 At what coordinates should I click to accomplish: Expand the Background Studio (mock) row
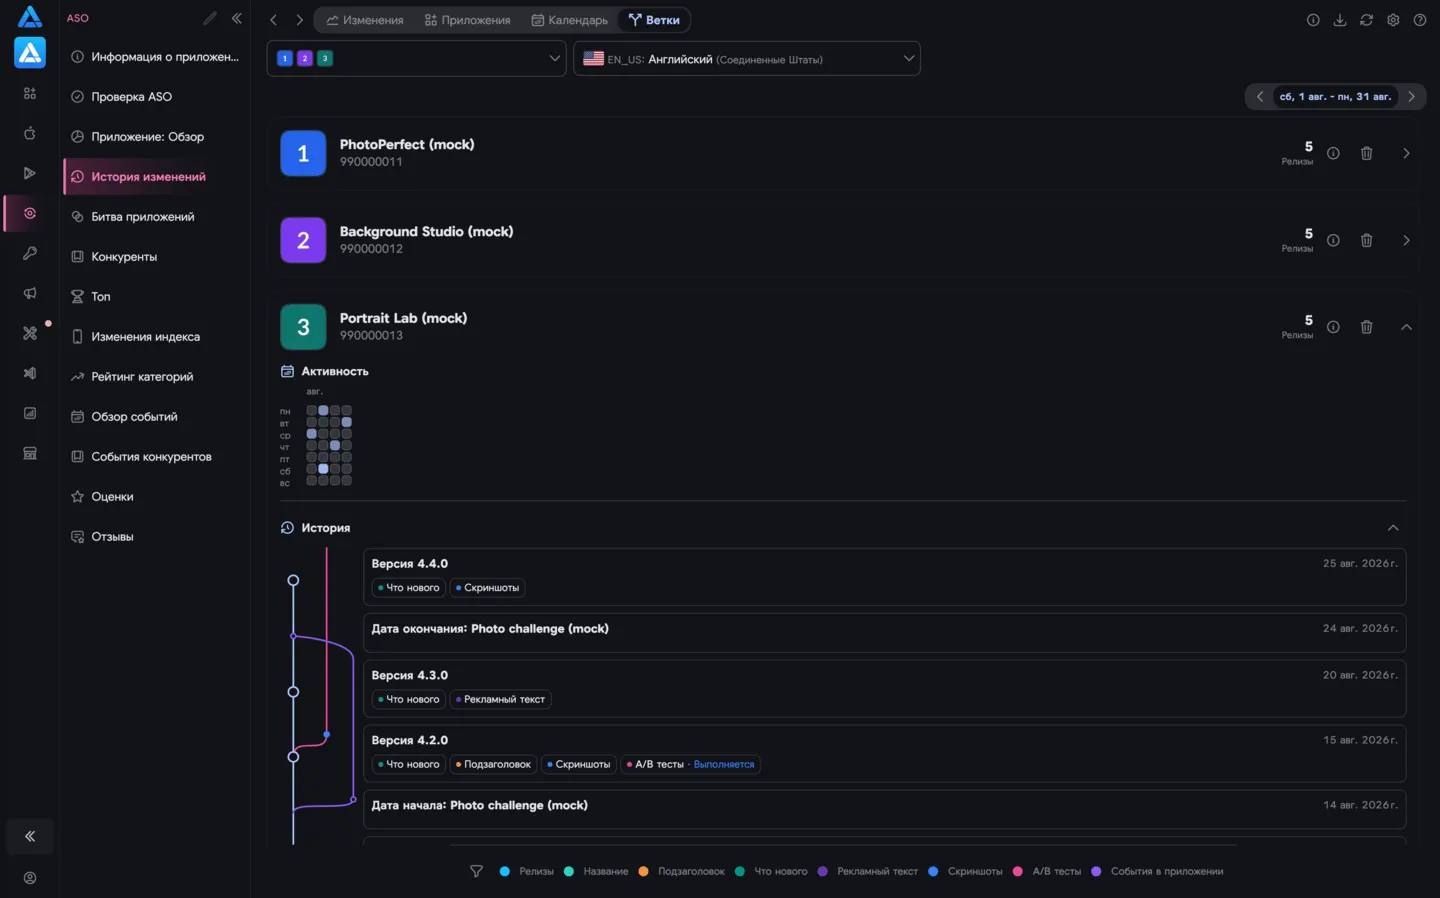point(1406,240)
